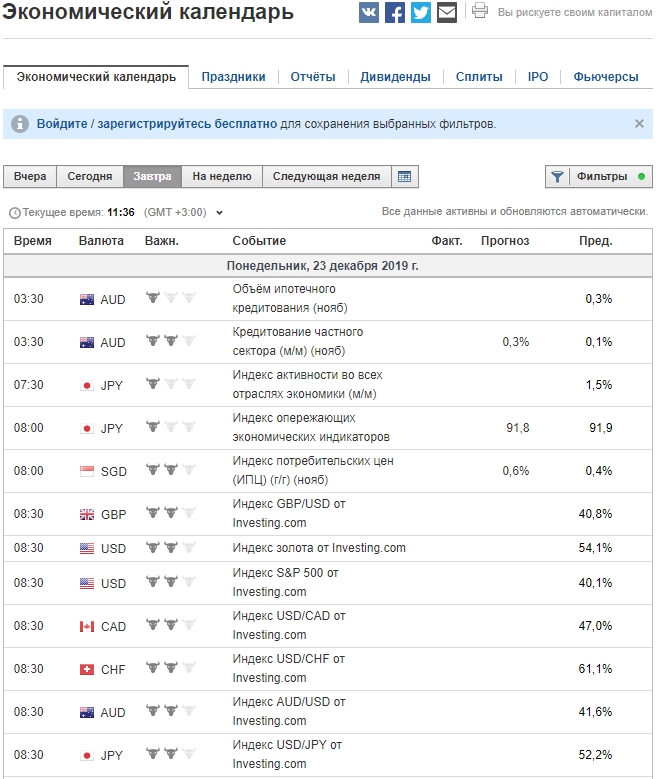Open the Фильтры filter panel
The height and width of the screenshot is (779, 656).
coord(599,177)
